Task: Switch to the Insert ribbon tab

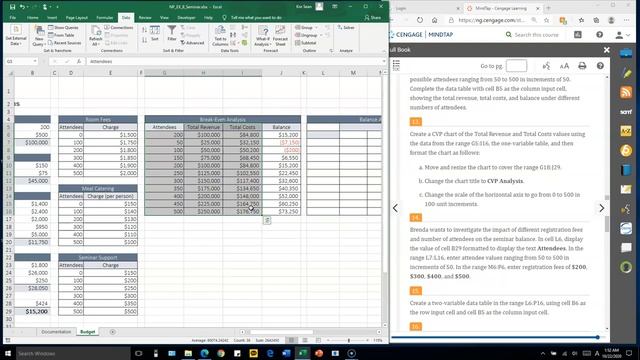Action: click(52, 18)
